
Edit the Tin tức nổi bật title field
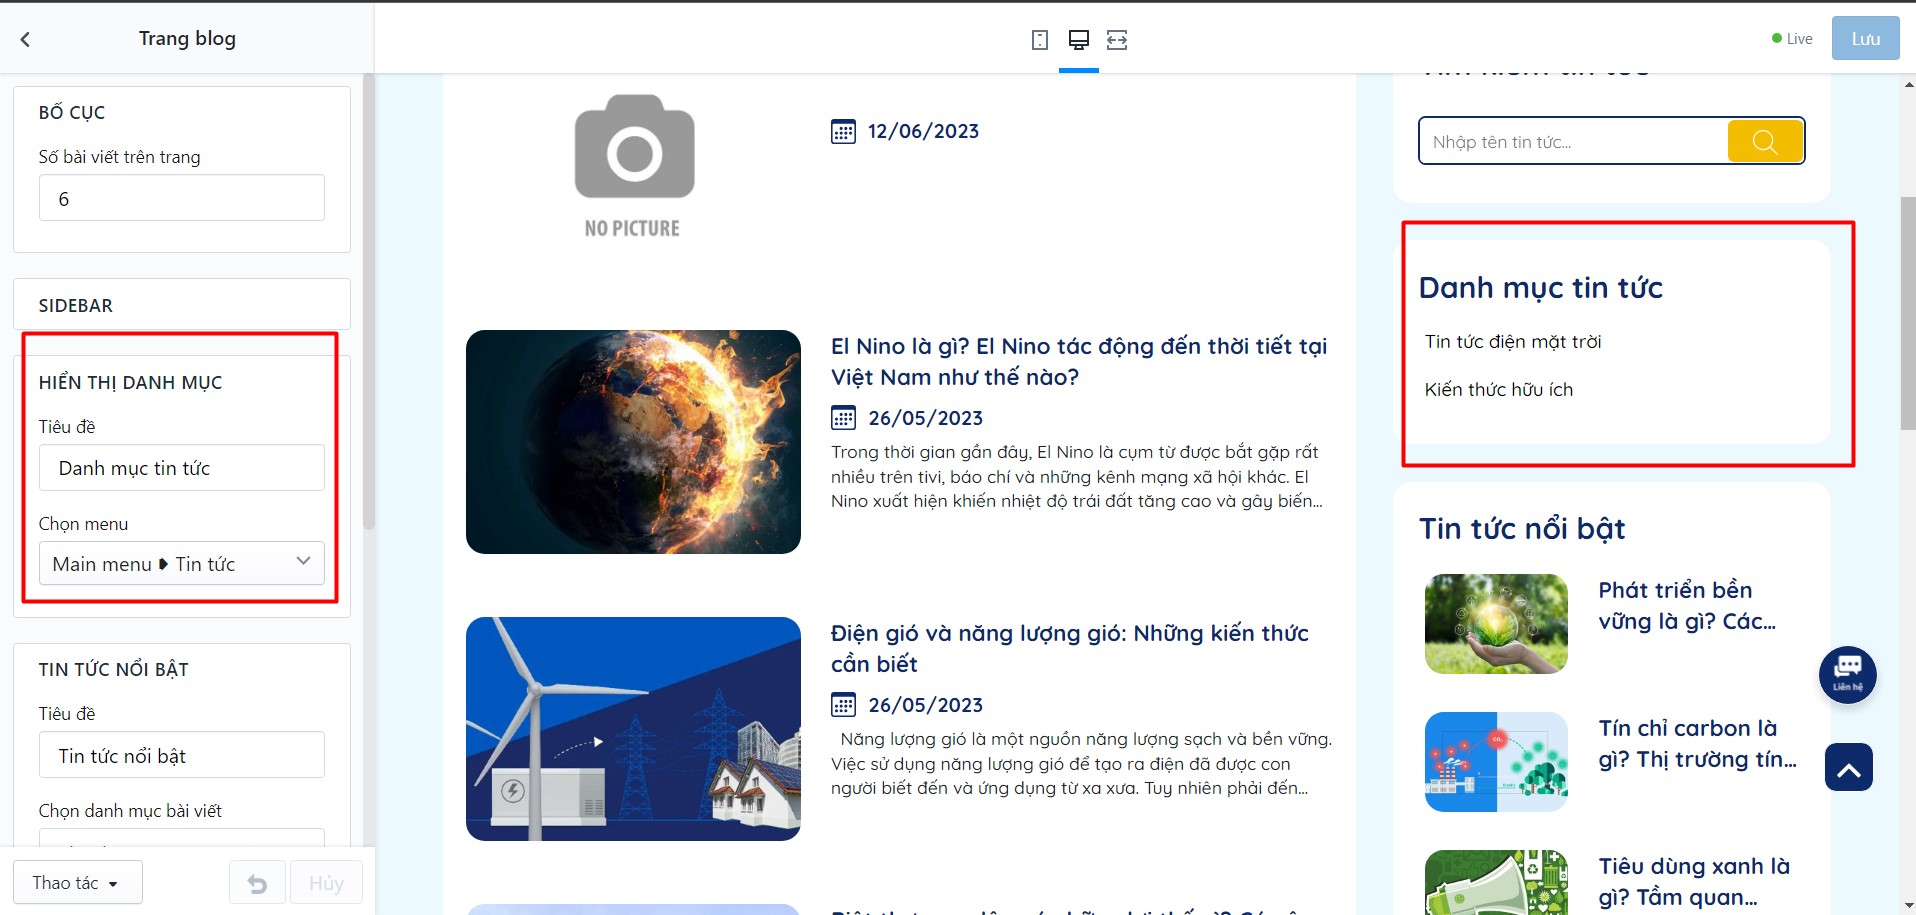pos(182,755)
